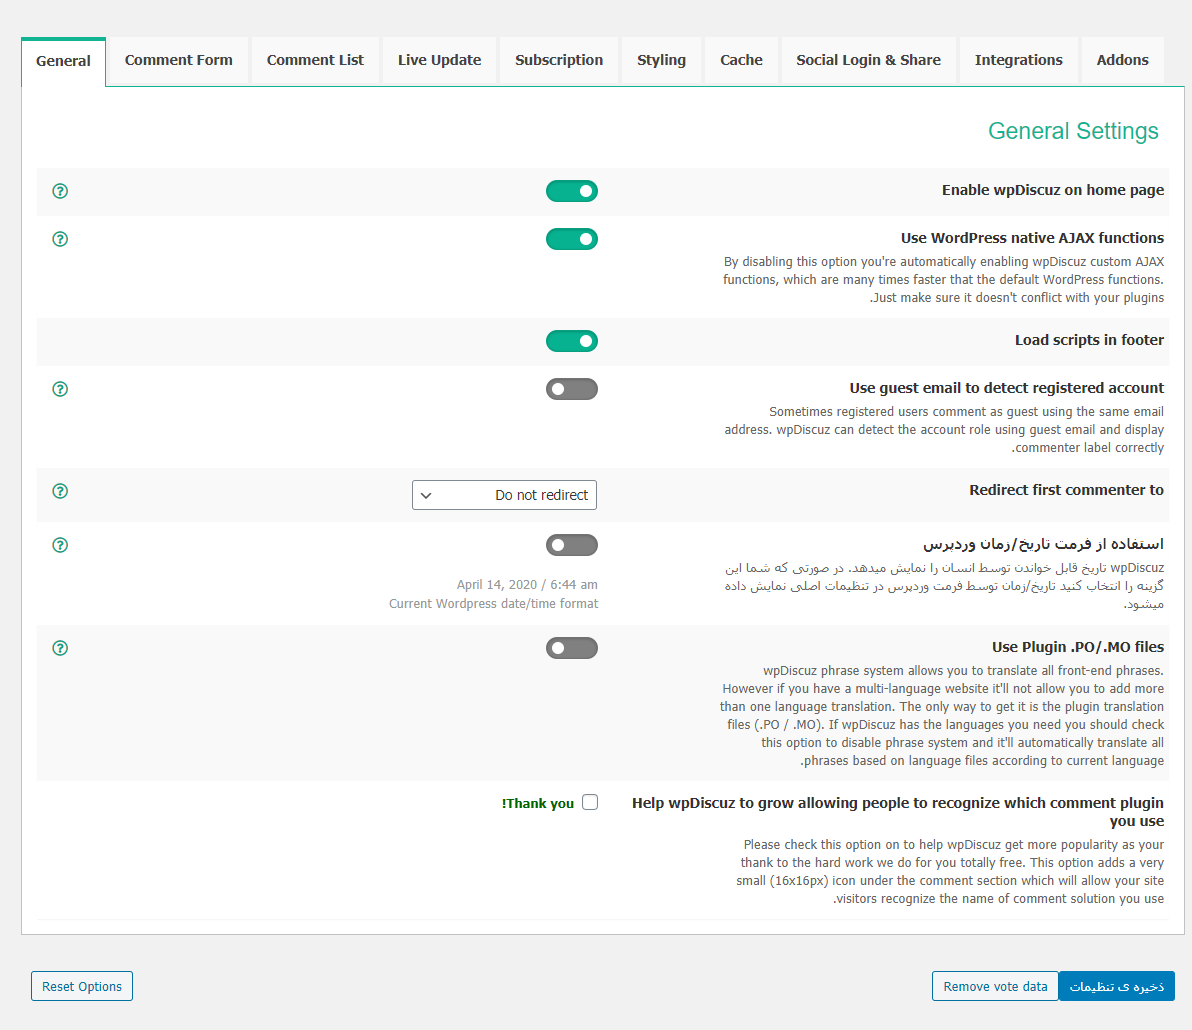Open the Integrations tab
This screenshot has width=1192, height=1030.
pos(1019,60)
